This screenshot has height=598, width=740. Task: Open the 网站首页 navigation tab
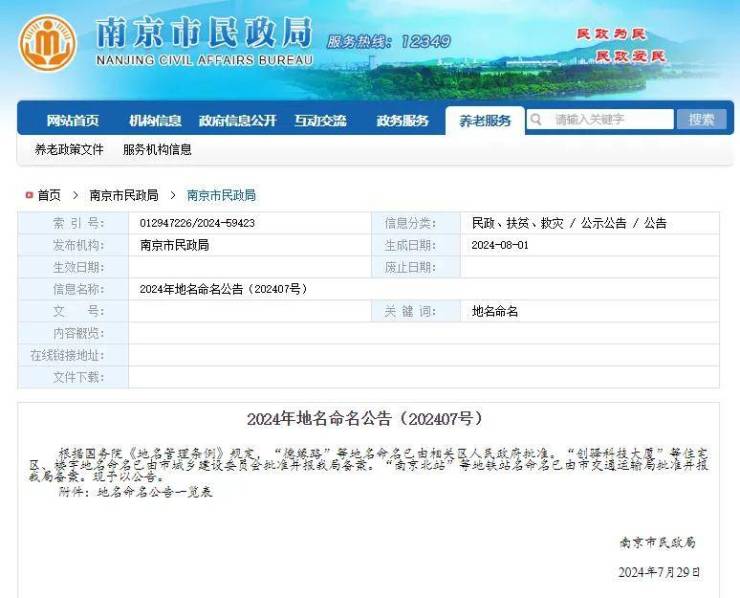point(73,121)
